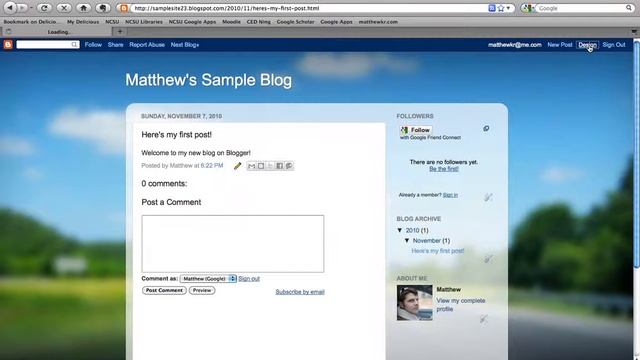Open the matthewkr.com bookmark
The height and width of the screenshot is (360, 640).
click(378, 22)
